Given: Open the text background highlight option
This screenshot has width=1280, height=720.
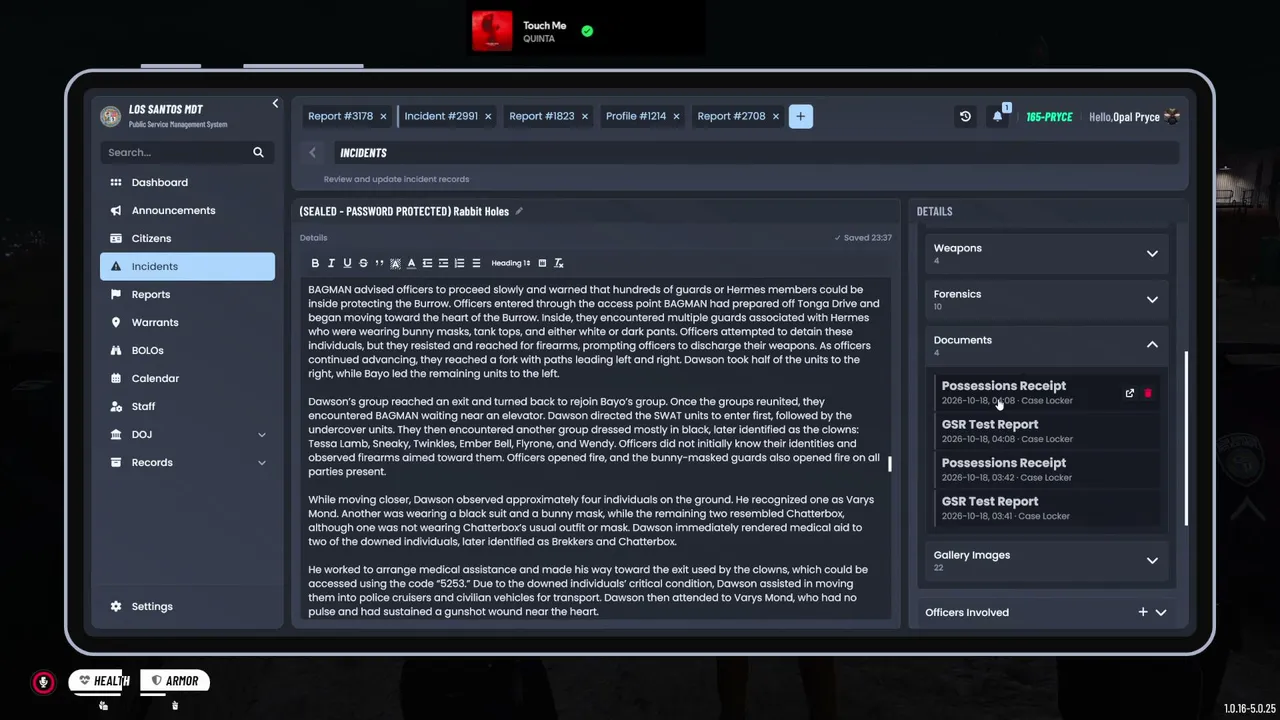Looking at the screenshot, I should (x=395, y=263).
